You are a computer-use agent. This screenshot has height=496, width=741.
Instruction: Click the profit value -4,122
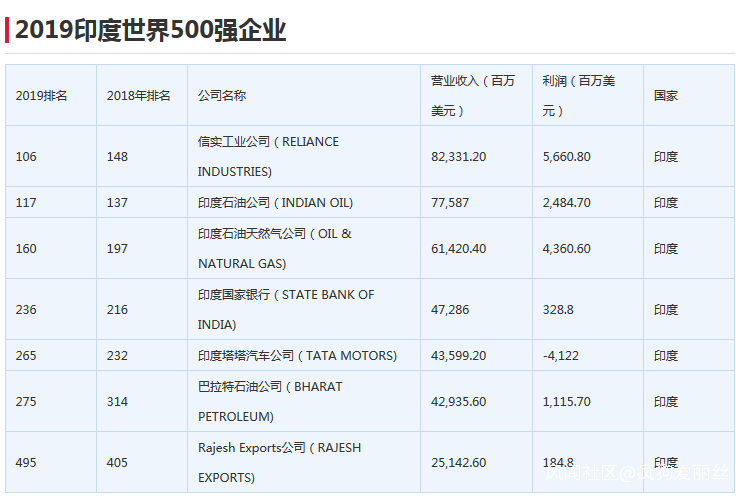560,355
